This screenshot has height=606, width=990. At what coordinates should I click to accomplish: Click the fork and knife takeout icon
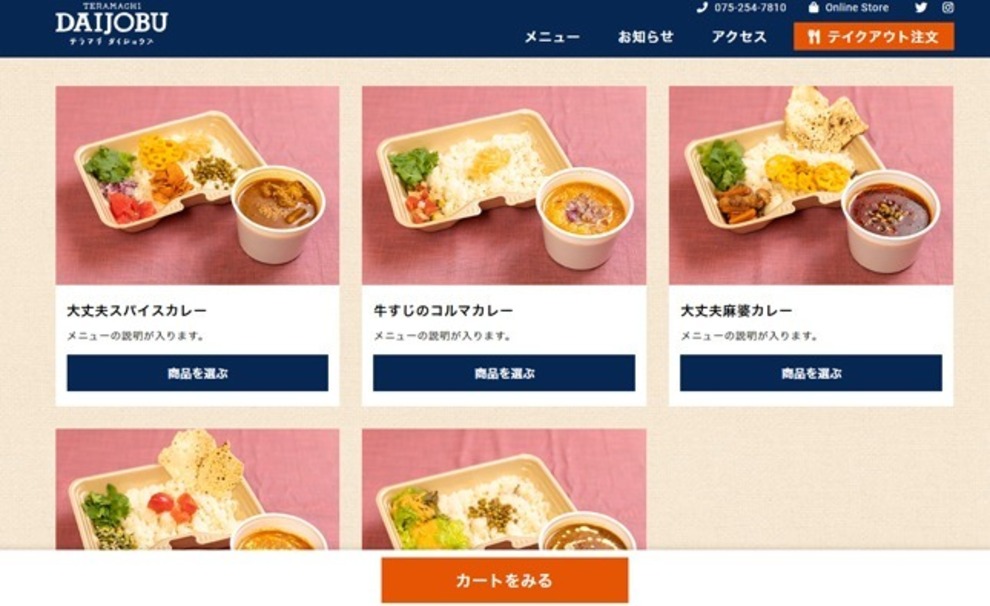[814, 37]
